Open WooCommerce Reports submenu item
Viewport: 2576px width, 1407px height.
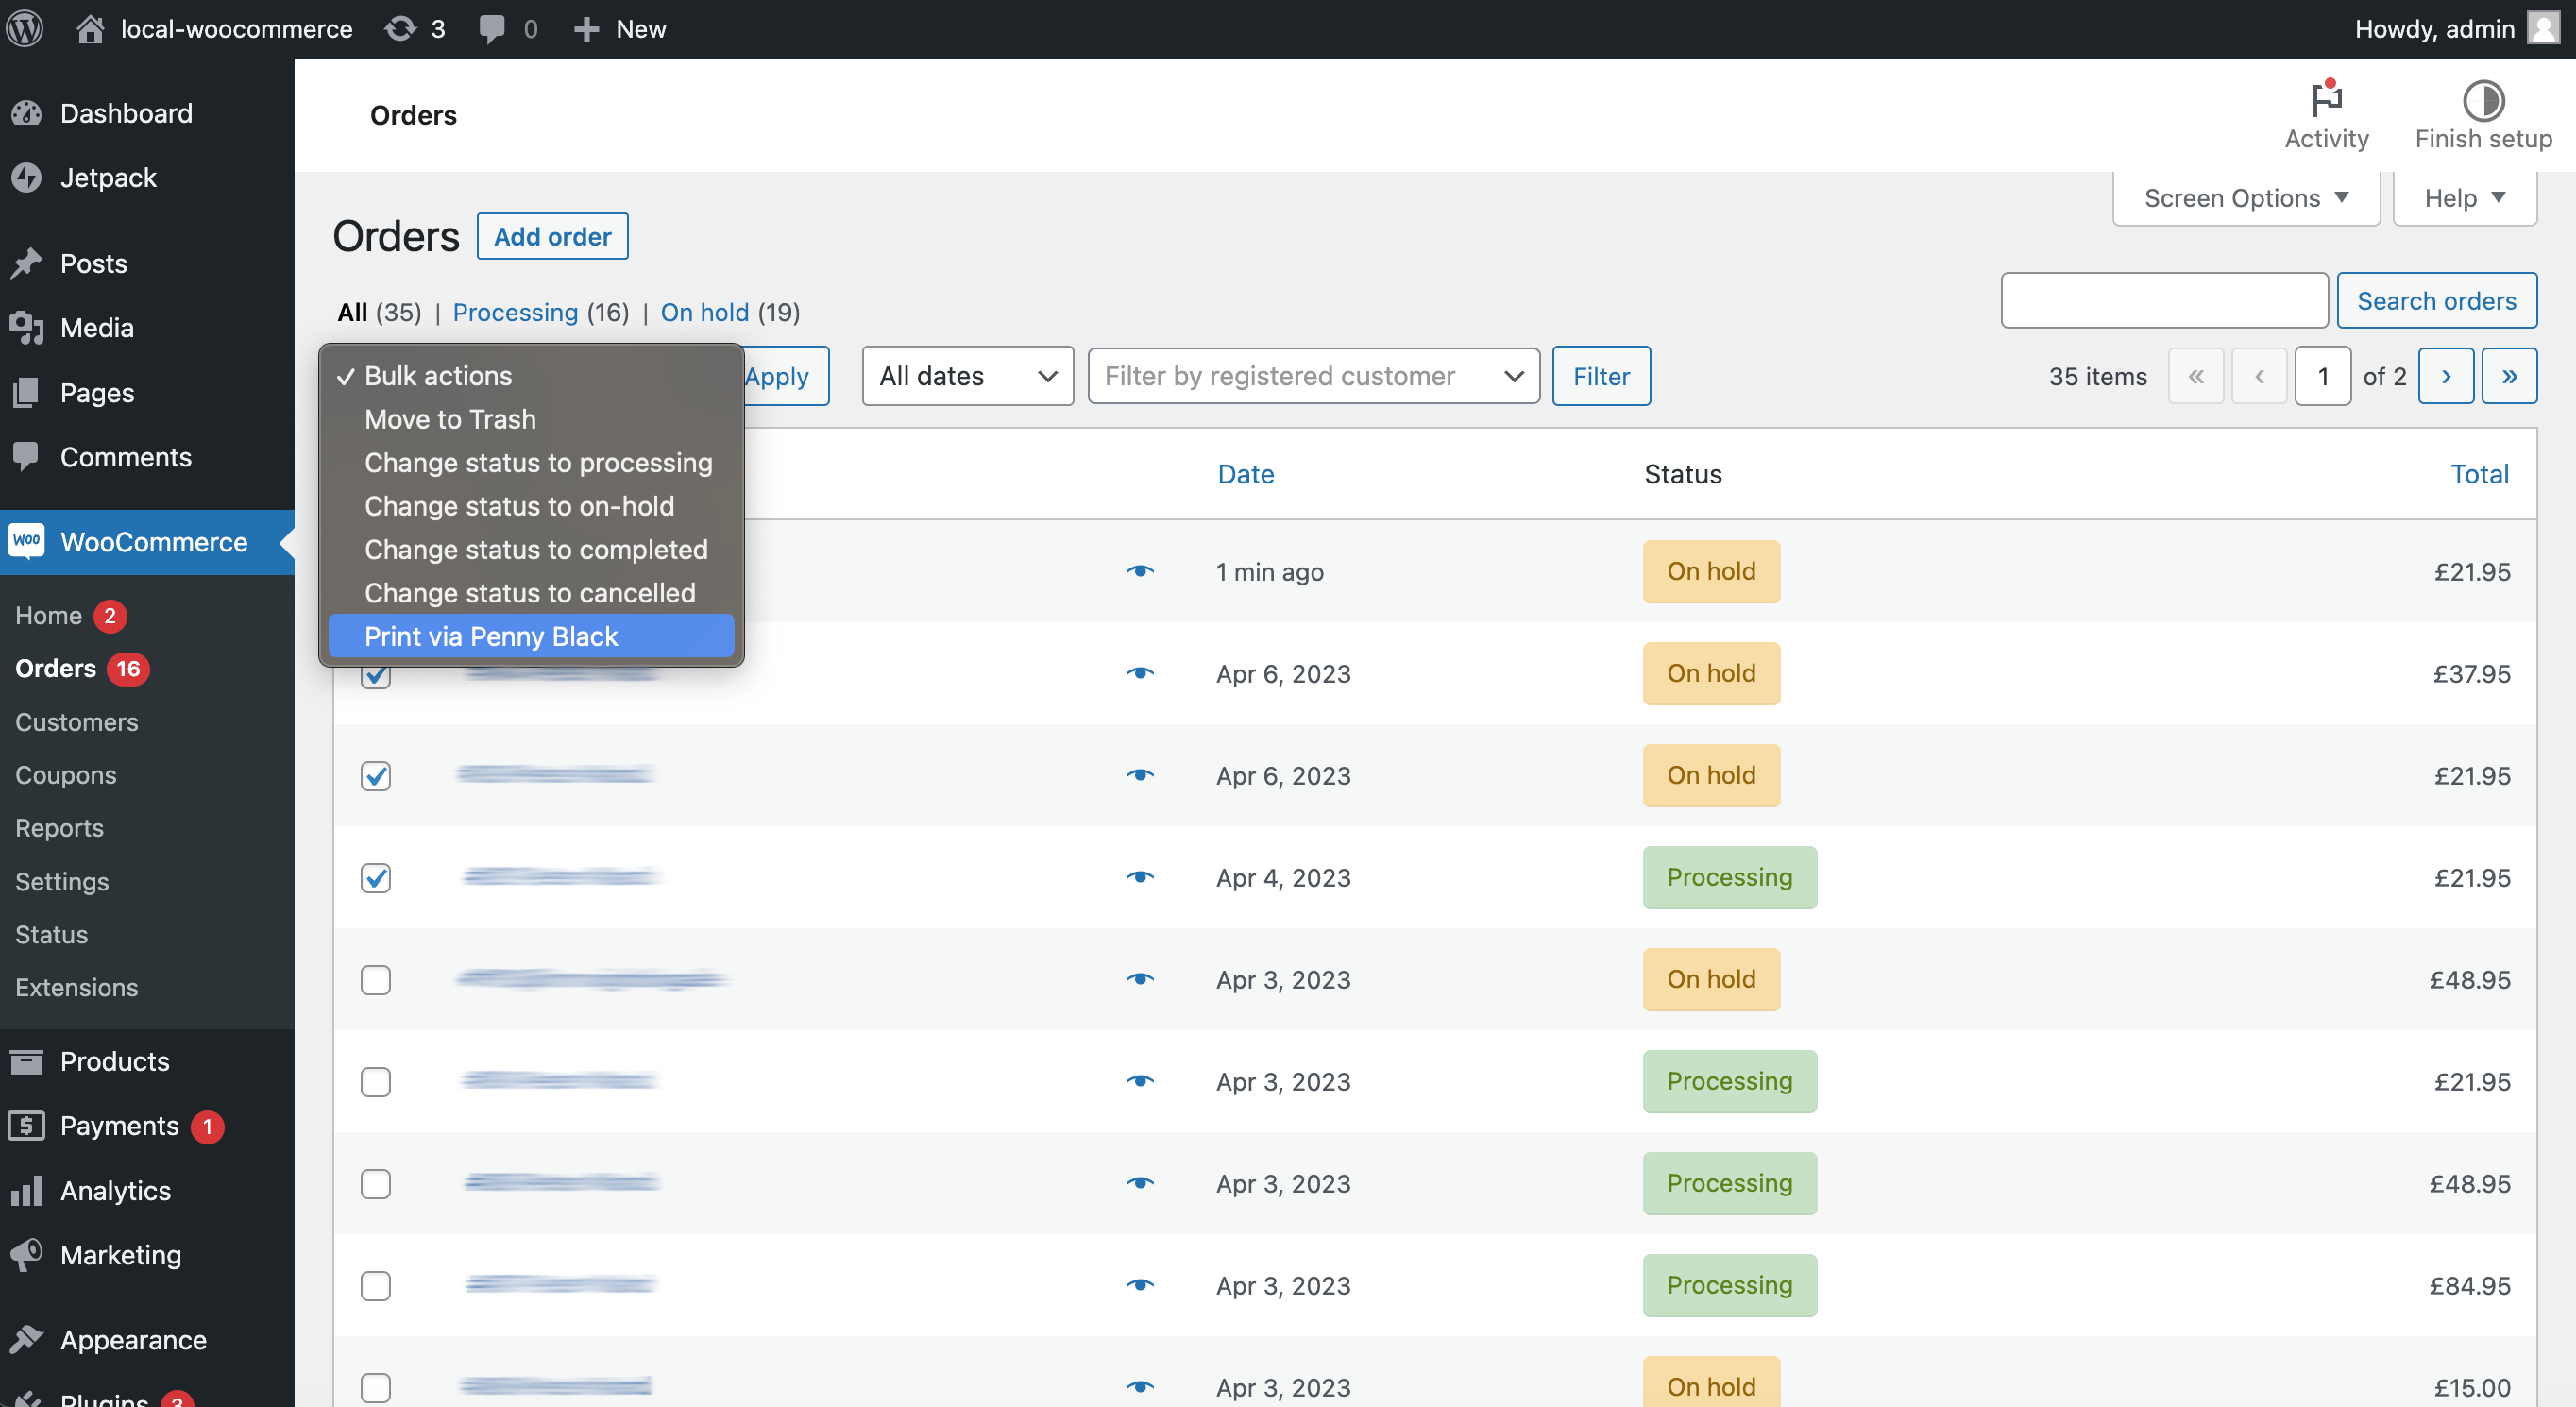pos(60,828)
